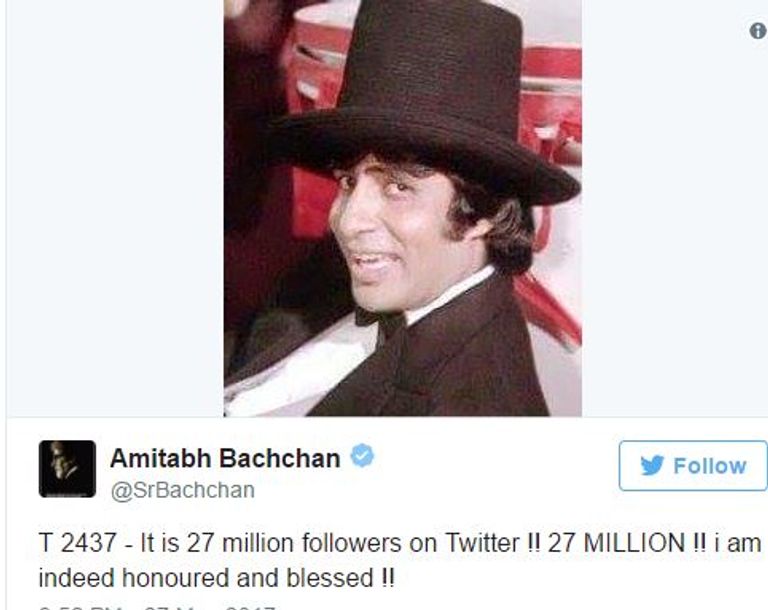Click the blue verified badge

tap(362, 455)
